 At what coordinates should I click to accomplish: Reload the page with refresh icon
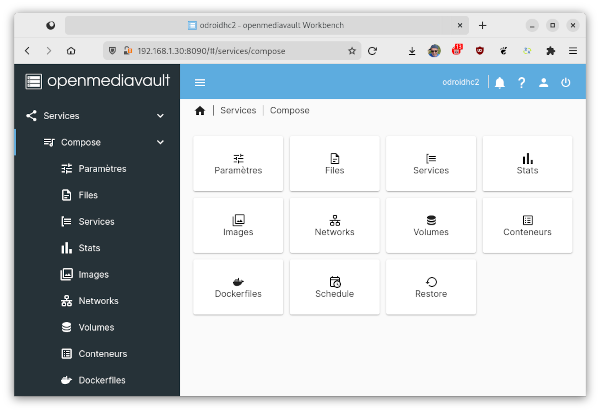[372, 50]
